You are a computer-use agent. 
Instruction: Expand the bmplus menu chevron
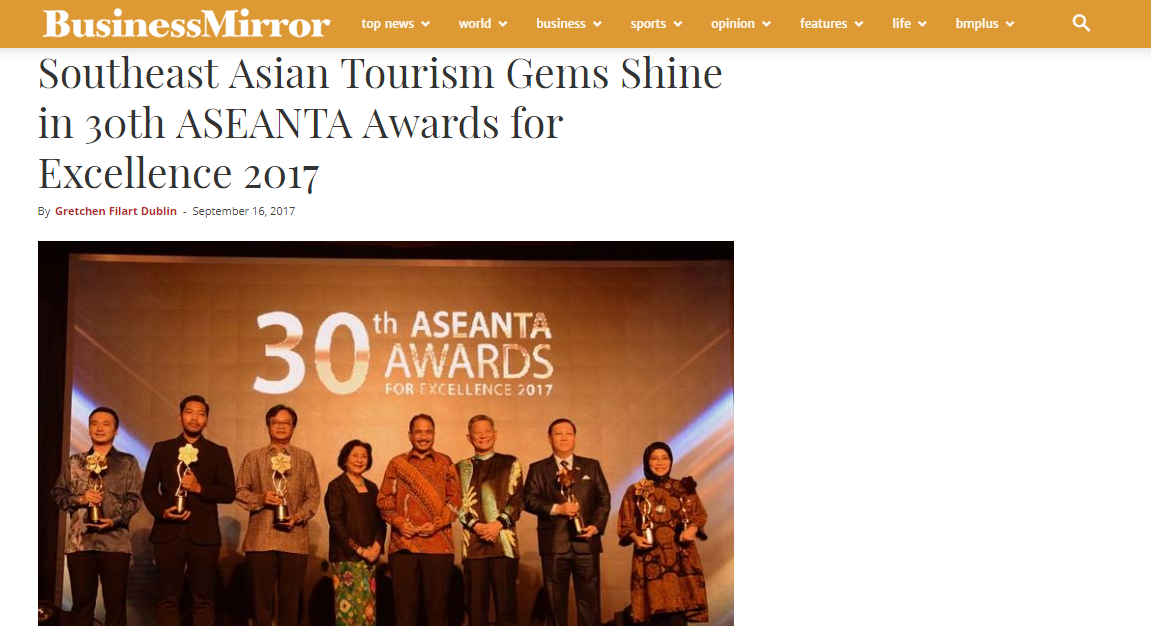coord(1010,24)
